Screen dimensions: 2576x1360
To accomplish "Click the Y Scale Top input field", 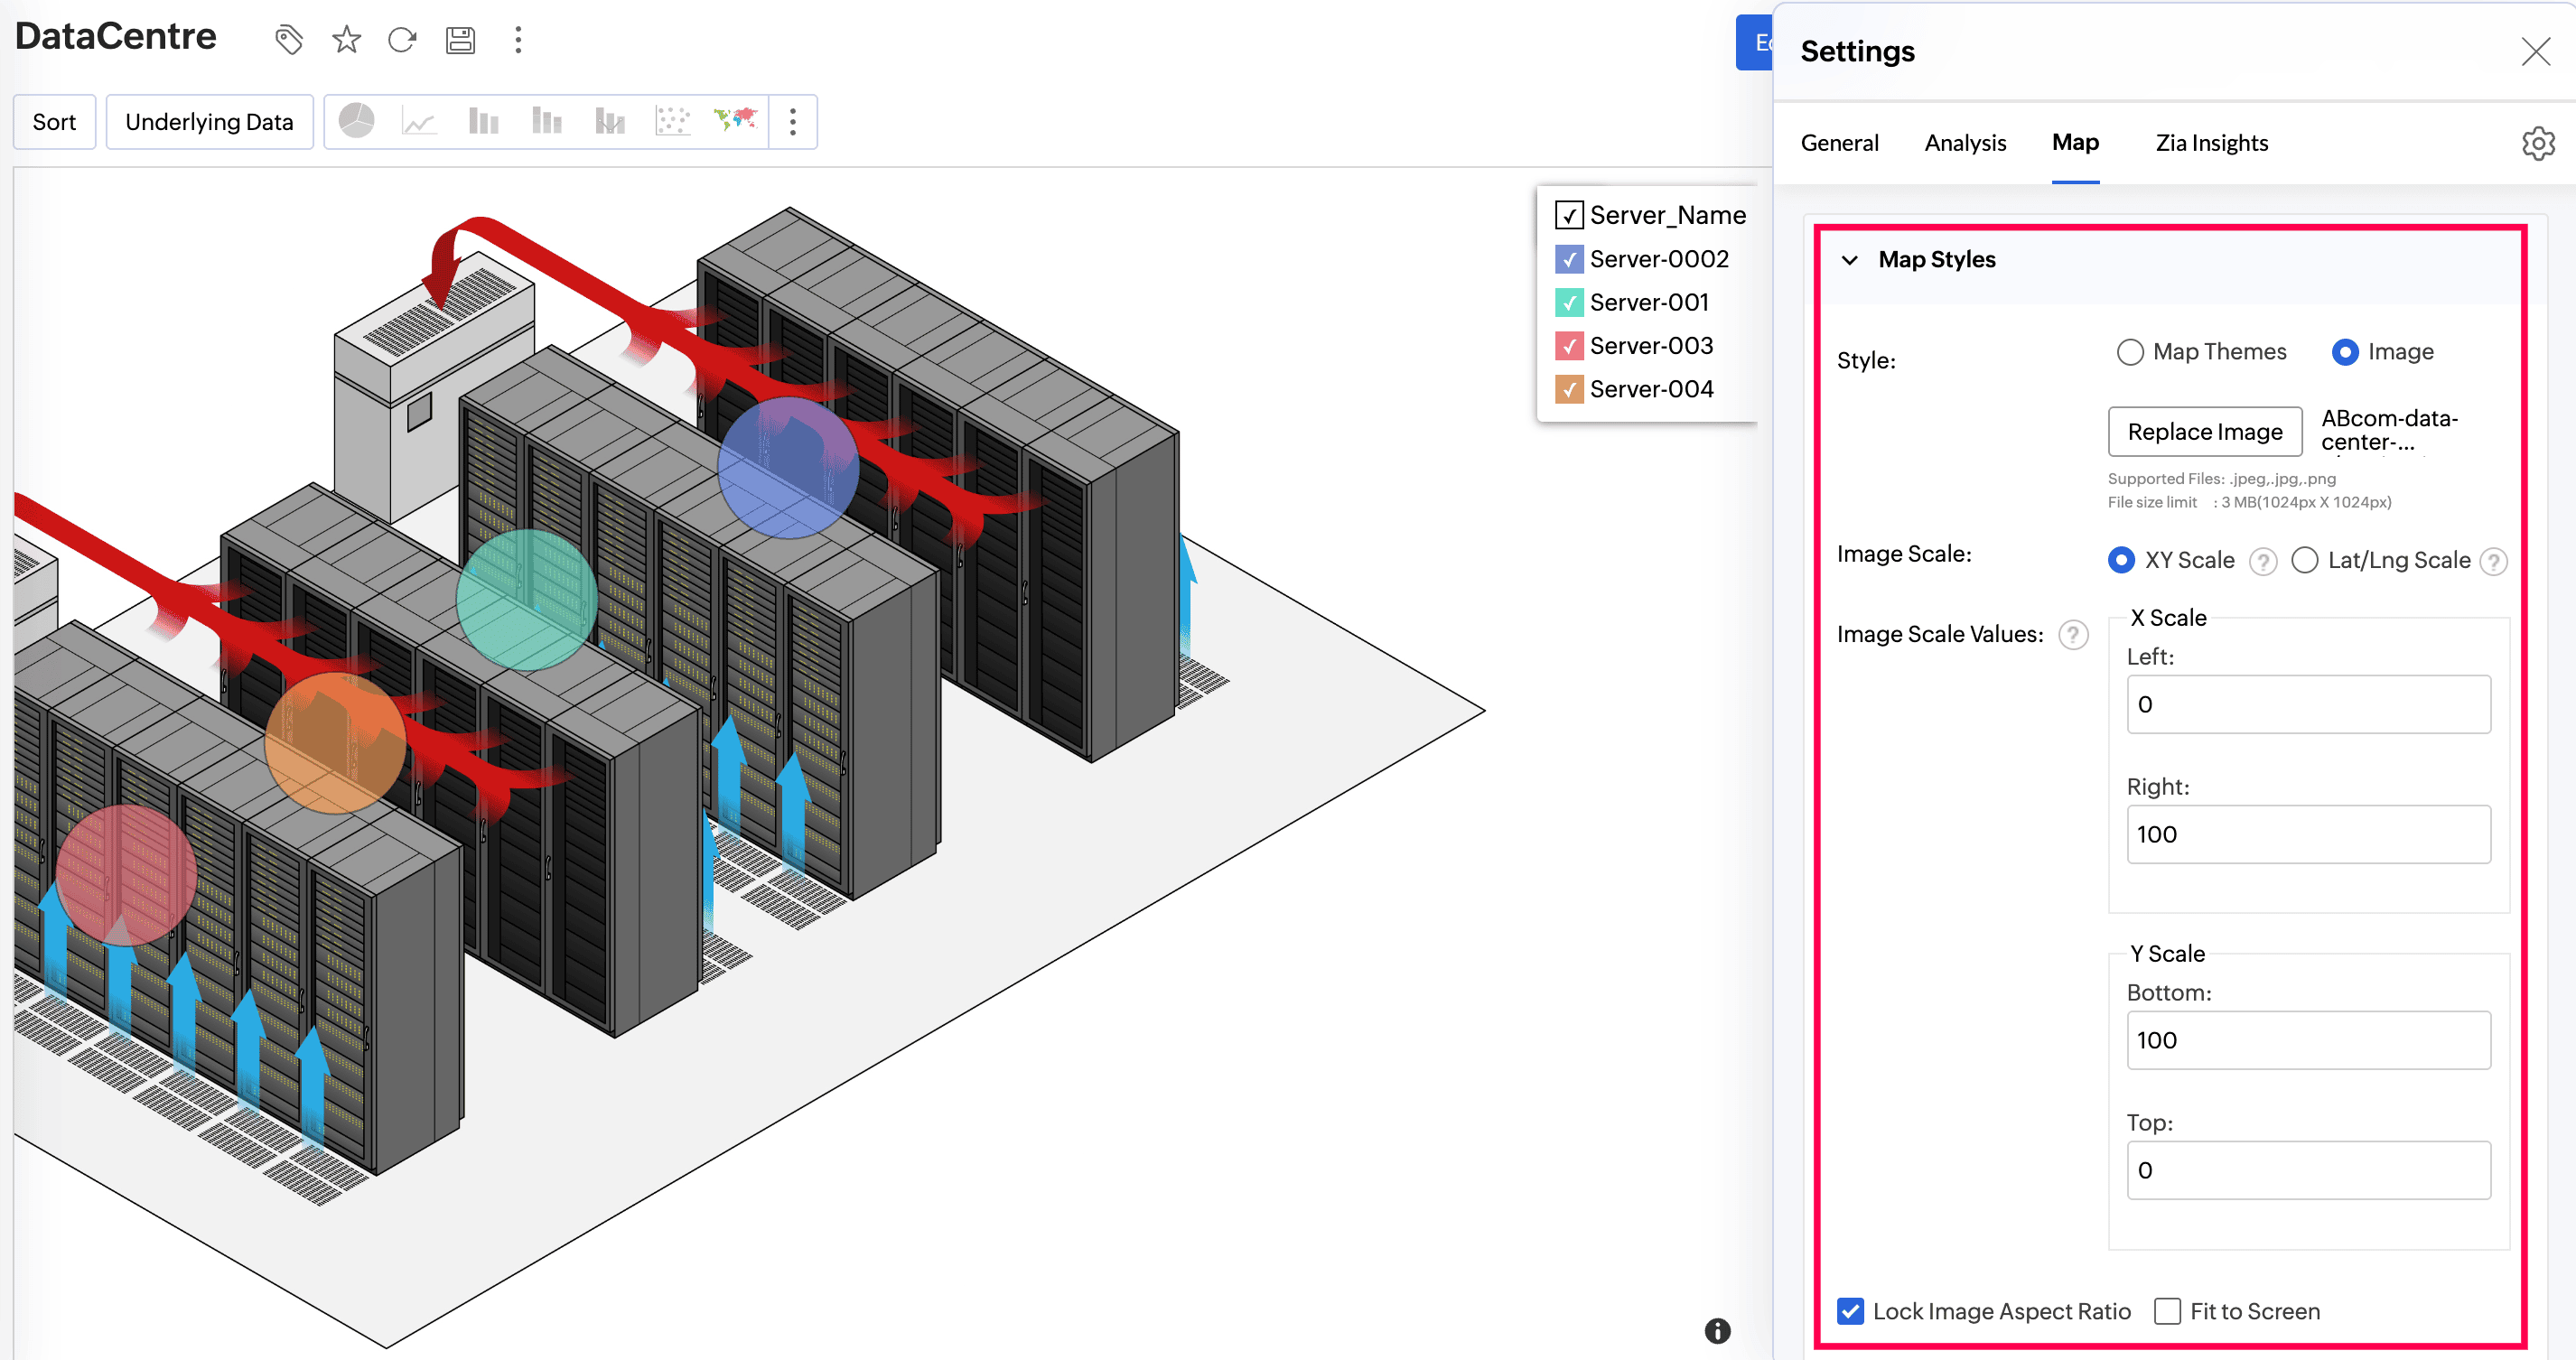I will 2308,1170.
